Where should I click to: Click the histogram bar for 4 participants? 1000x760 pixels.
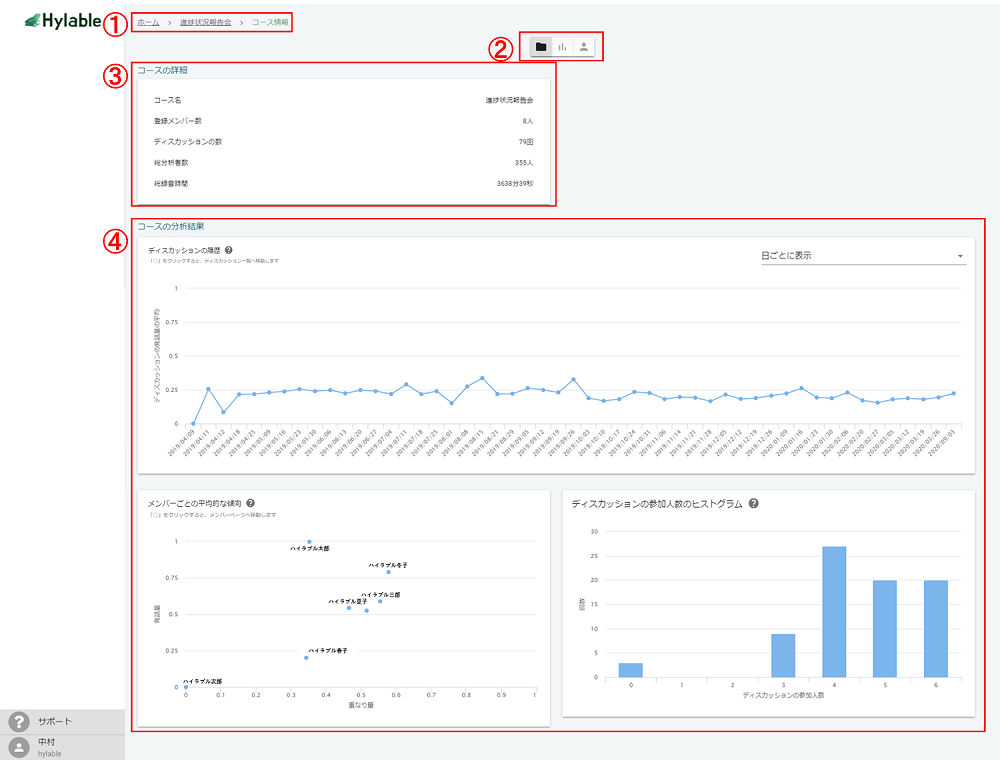(833, 612)
